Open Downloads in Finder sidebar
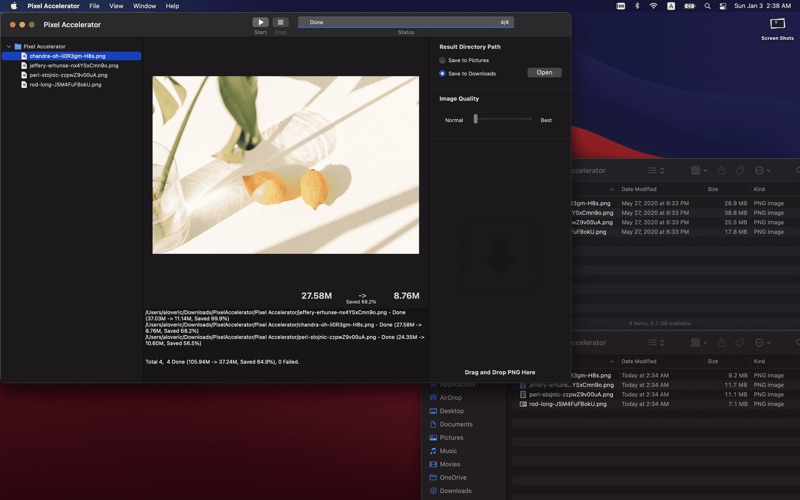This screenshot has width=800, height=500. pyautogui.click(x=455, y=491)
